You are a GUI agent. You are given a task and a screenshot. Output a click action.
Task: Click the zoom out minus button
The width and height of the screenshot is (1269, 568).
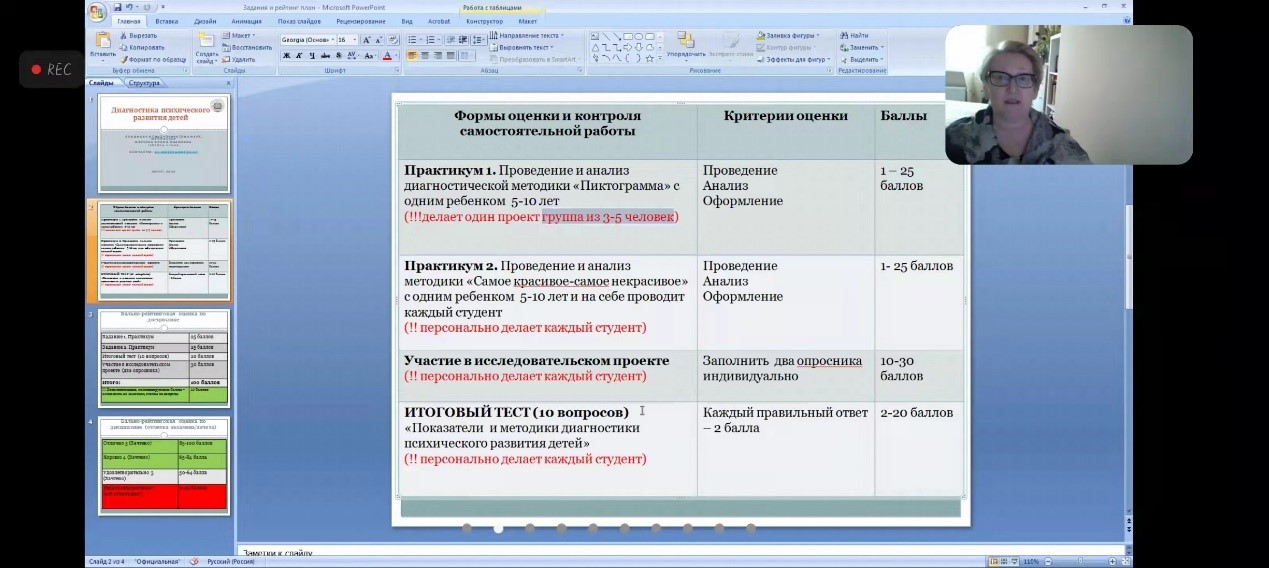coord(1047,561)
